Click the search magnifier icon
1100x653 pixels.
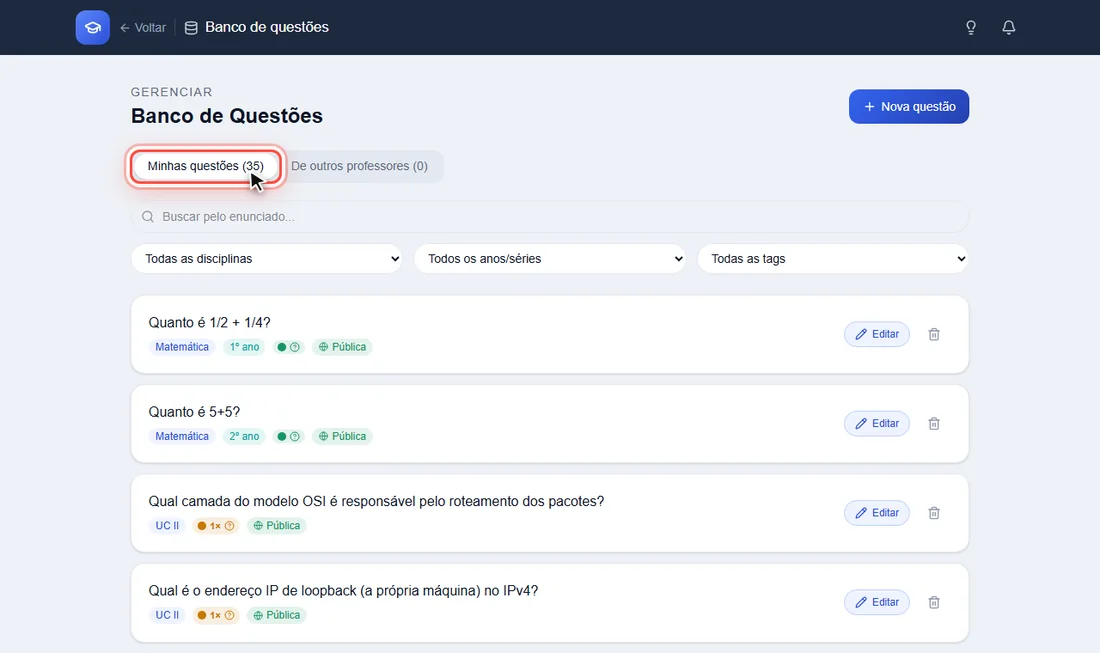[147, 217]
